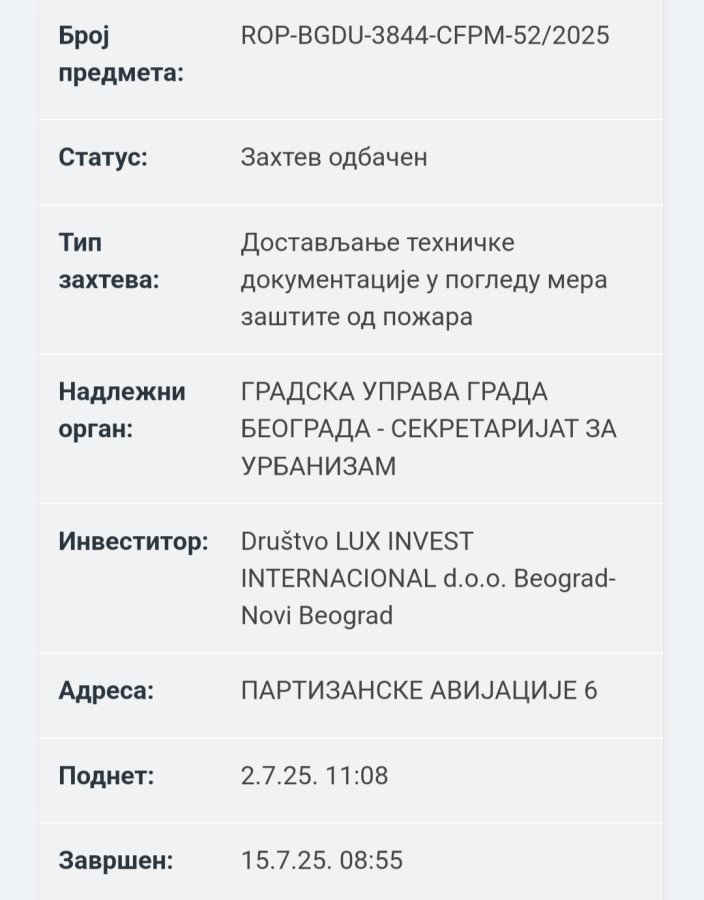Viewport: 704px width, 900px height.
Task: Click the "Поднет" label
Action: click(x=106, y=775)
